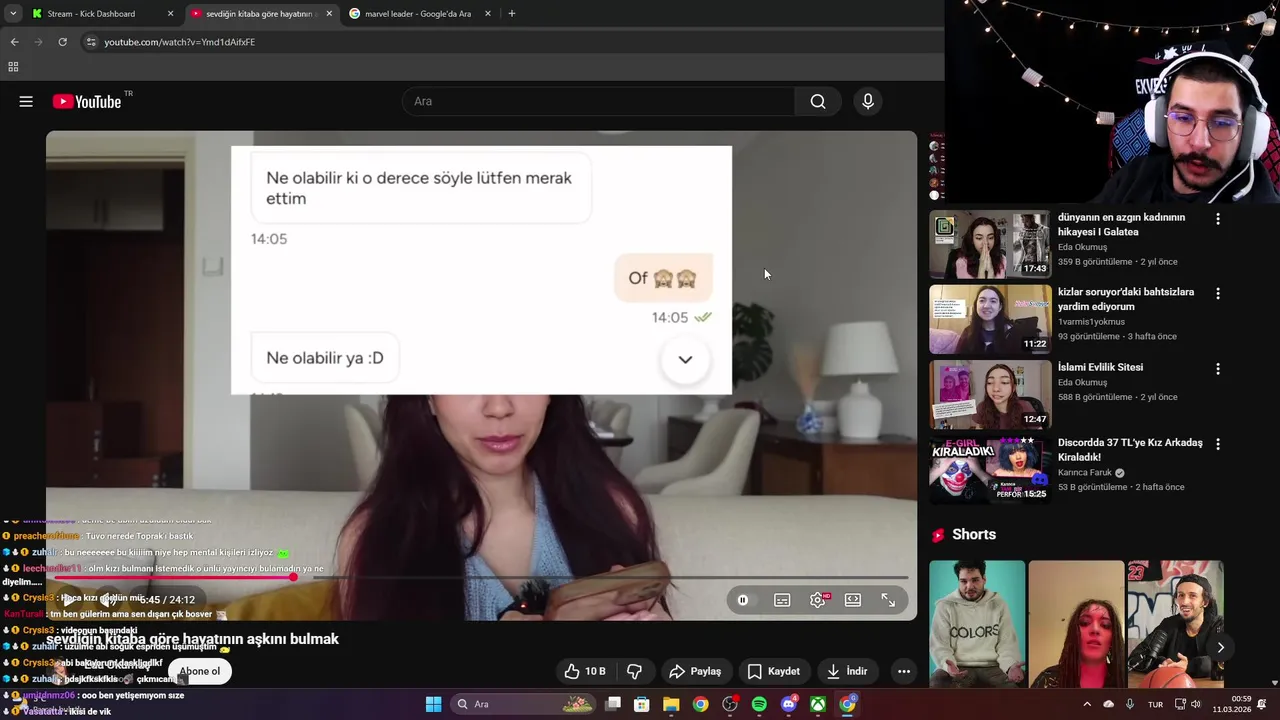Toggle the autoplay switch in player

(743, 600)
